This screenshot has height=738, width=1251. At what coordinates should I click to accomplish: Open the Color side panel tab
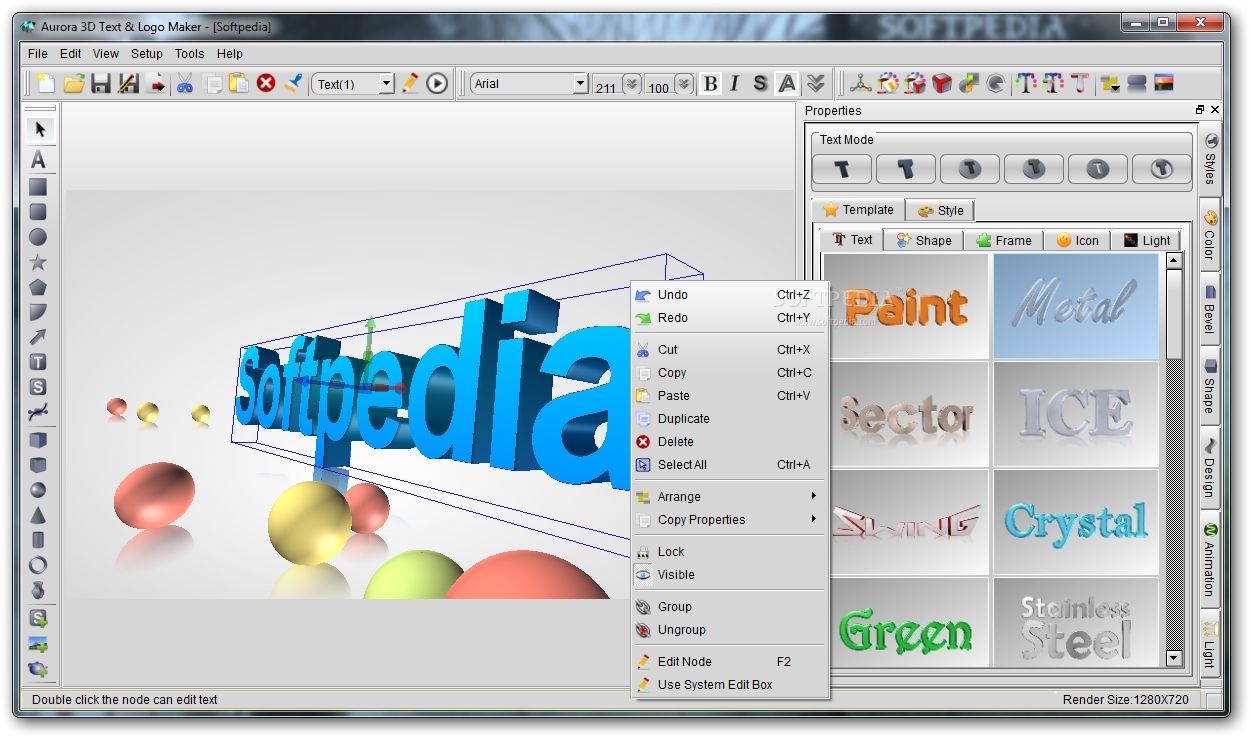click(x=1210, y=234)
